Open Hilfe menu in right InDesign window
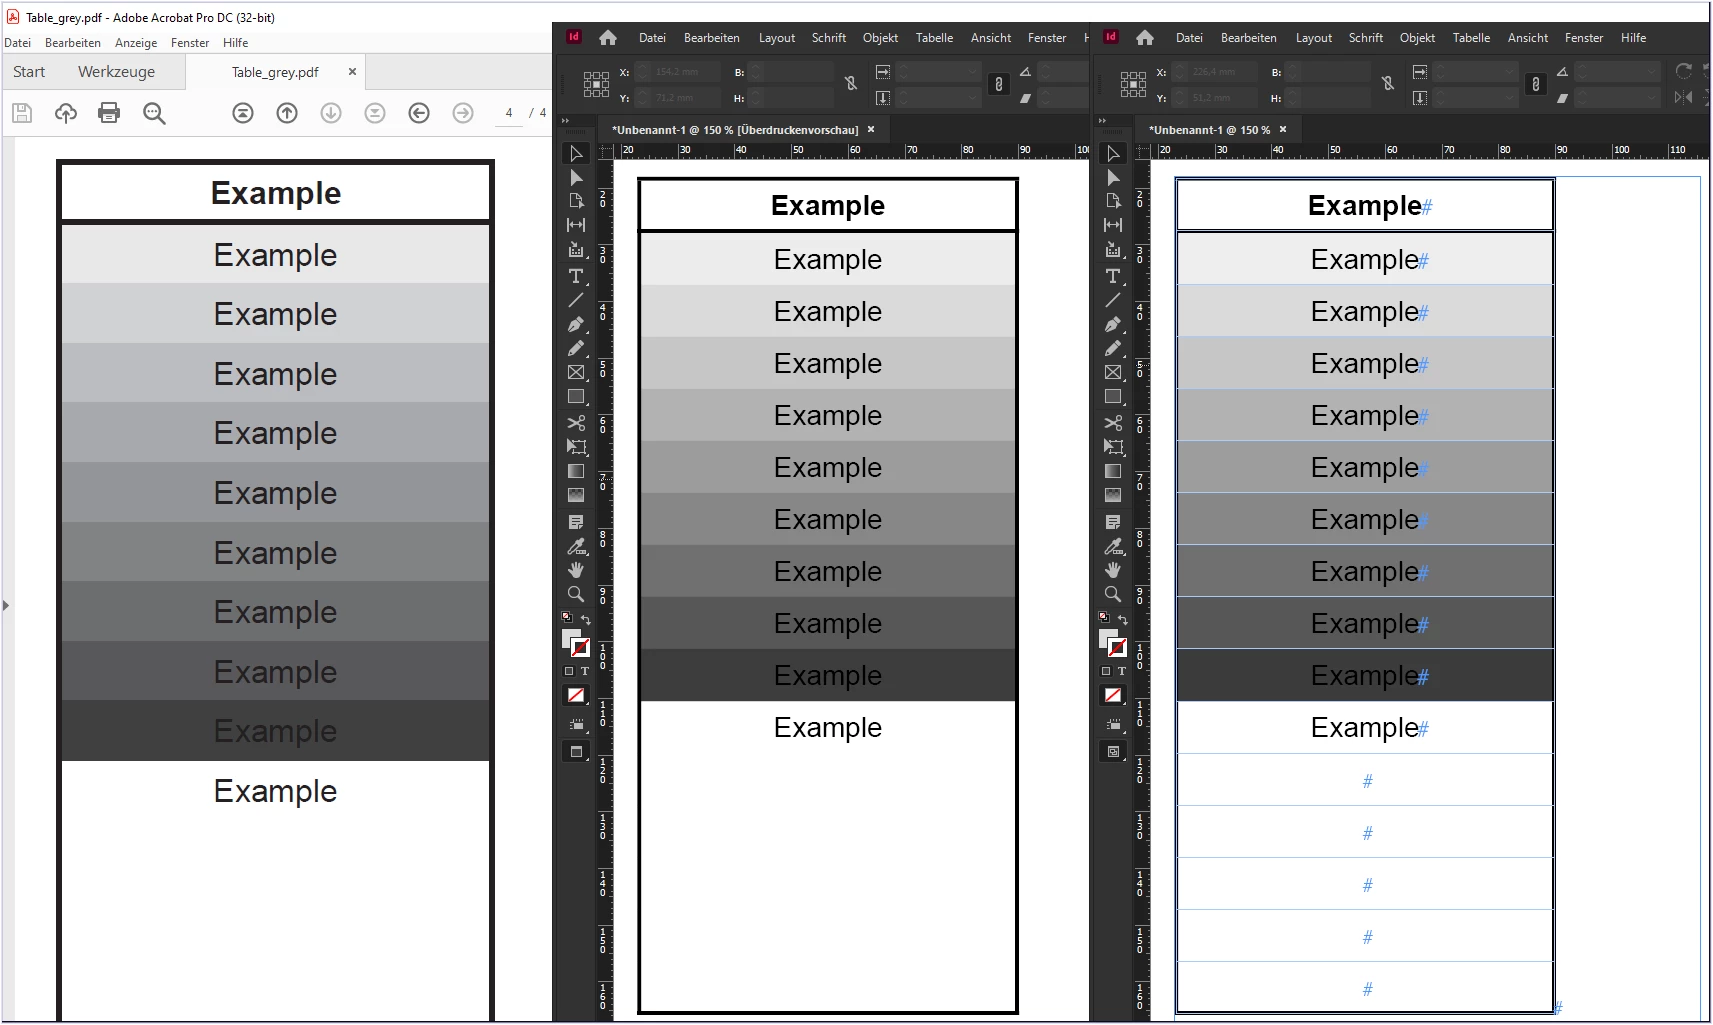This screenshot has height=1025, width=1713. point(1633,38)
